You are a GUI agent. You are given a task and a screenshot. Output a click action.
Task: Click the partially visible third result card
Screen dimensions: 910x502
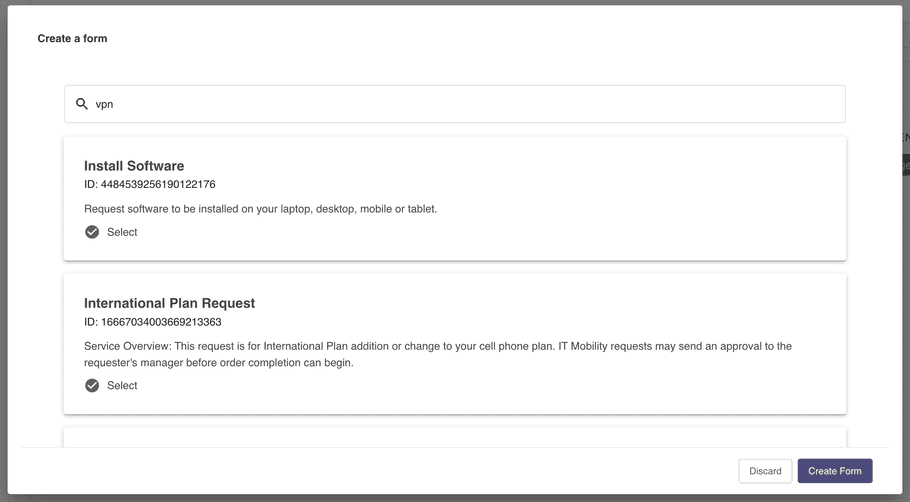tap(454, 438)
